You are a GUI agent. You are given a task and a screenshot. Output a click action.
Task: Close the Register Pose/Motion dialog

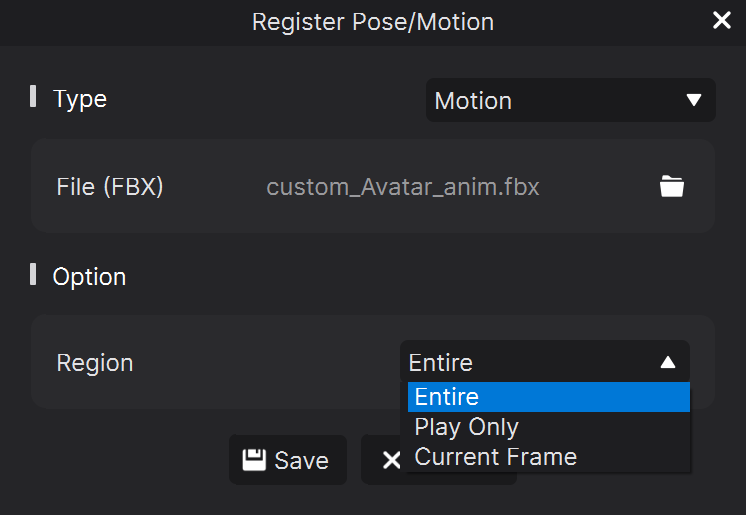point(722,20)
